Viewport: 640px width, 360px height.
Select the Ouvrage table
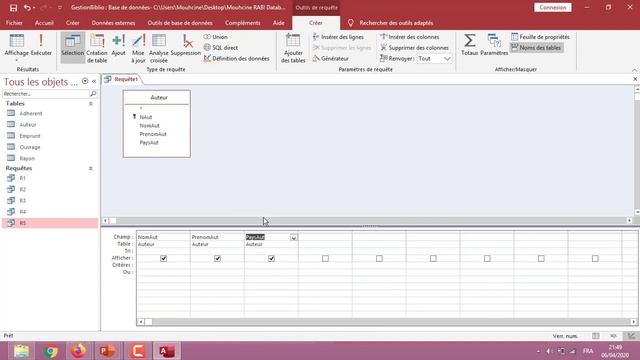tap(30, 147)
